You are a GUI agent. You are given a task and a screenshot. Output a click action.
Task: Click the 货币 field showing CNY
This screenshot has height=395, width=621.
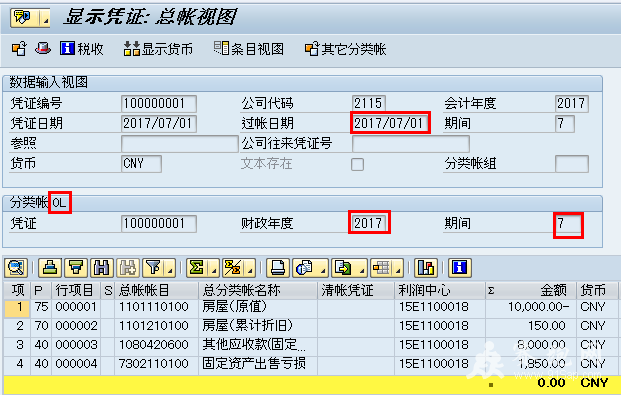tap(141, 164)
